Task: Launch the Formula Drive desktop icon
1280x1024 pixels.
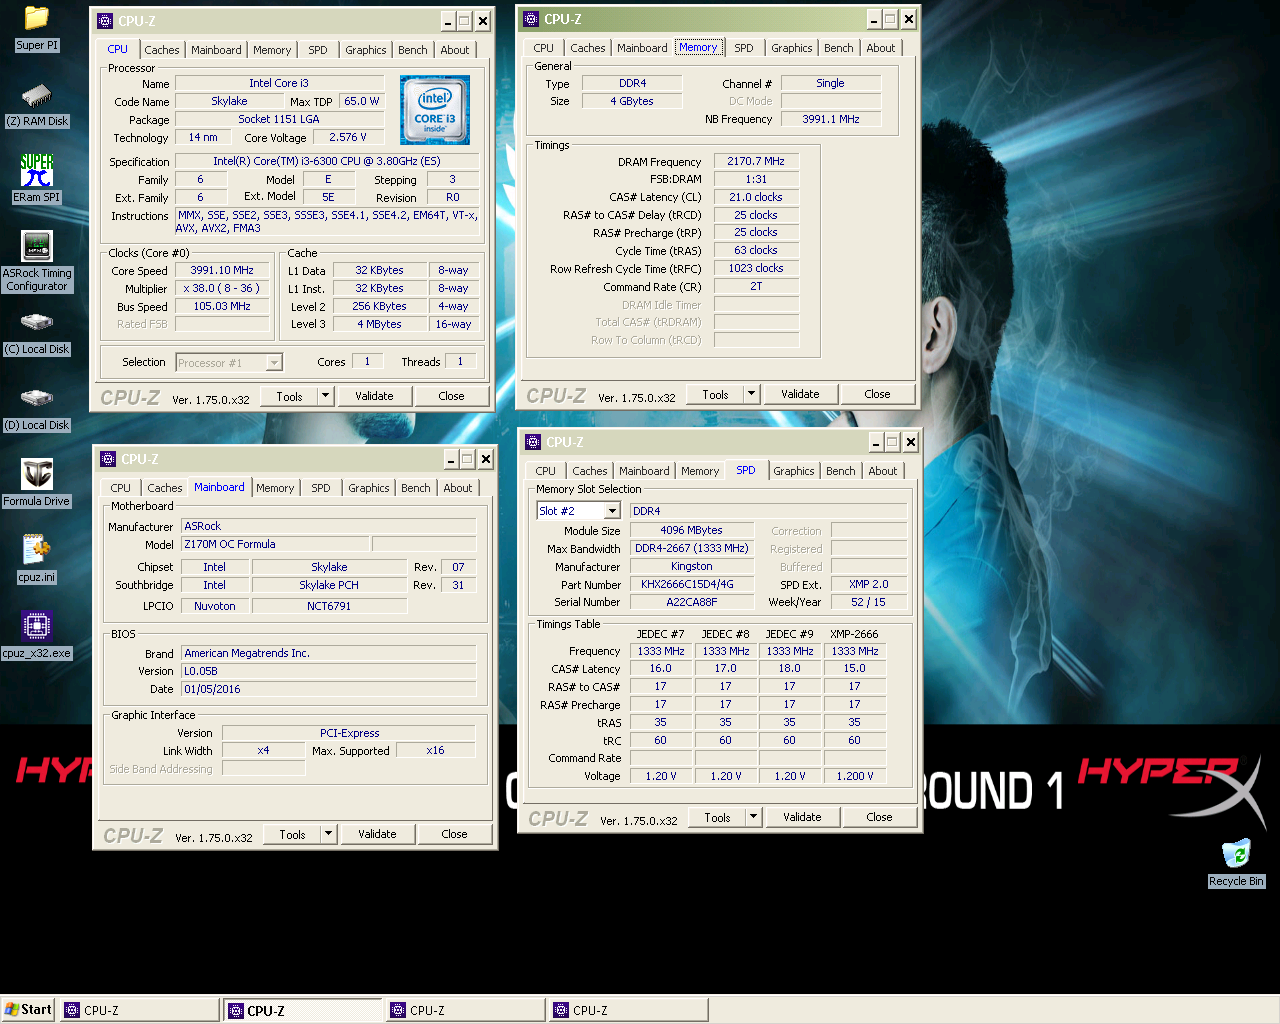Action: click(37, 474)
